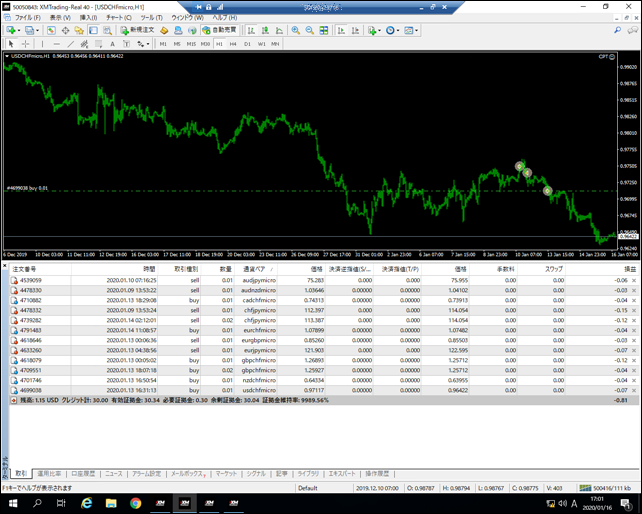Select the text A tool
The width and height of the screenshot is (642, 514).
112,44
